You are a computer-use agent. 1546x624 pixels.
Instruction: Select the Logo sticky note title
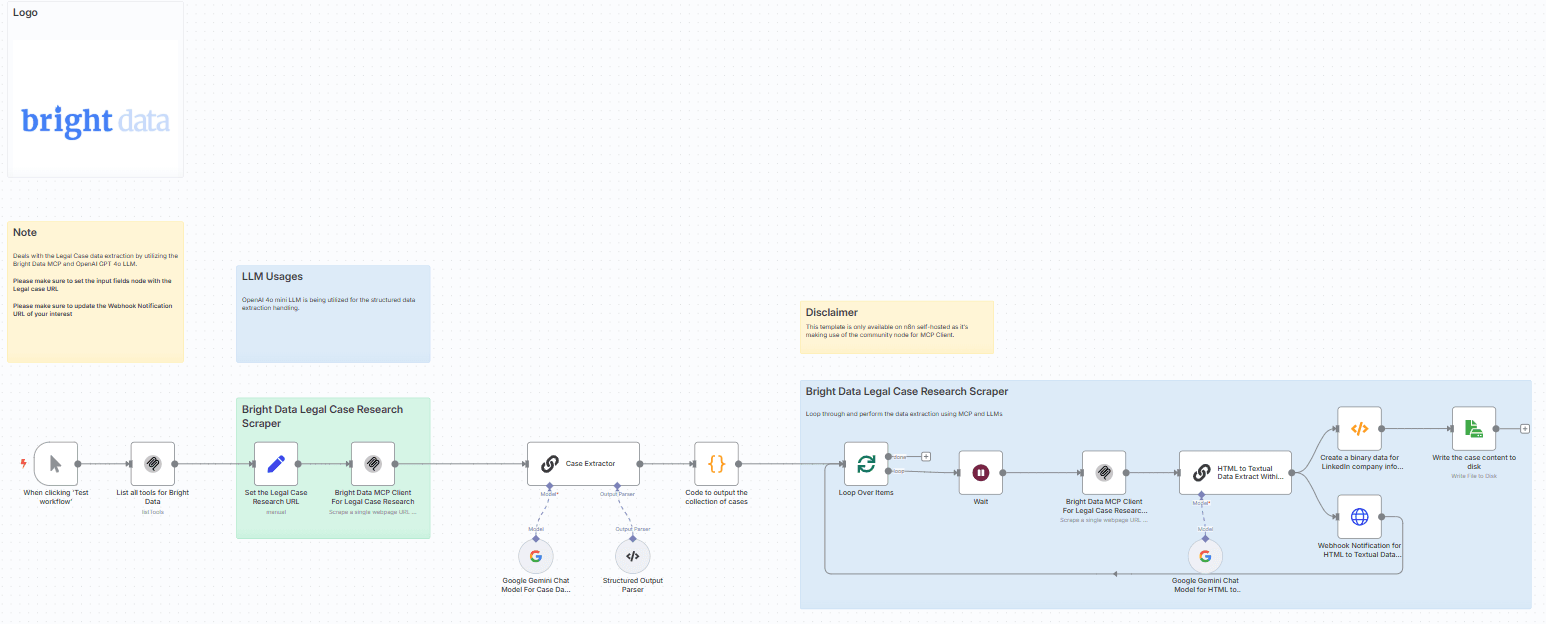tap(25, 13)
